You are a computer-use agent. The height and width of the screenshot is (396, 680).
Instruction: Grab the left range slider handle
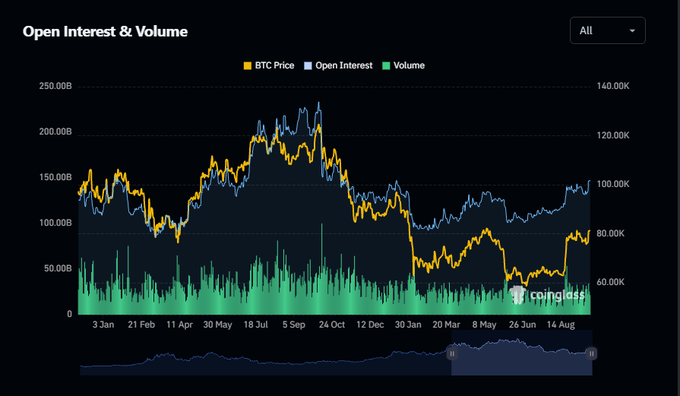451,353
